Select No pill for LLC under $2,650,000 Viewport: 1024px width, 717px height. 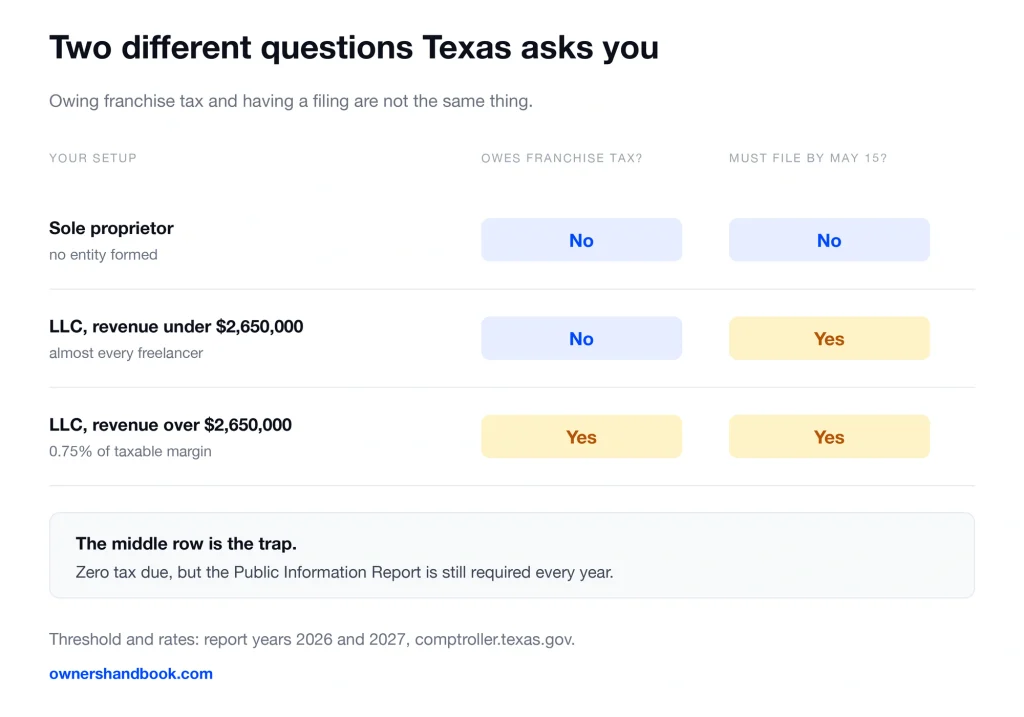coord(581,338)
